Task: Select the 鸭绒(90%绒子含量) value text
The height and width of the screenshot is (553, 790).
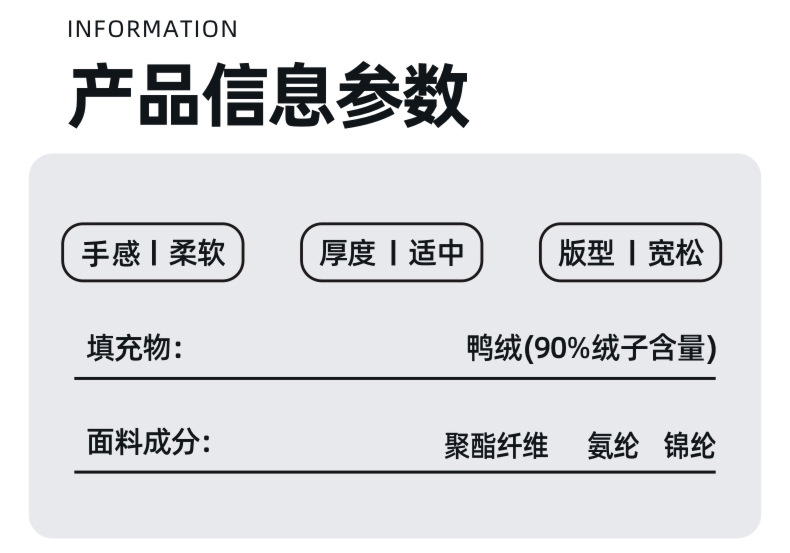Action: point(591,349)
